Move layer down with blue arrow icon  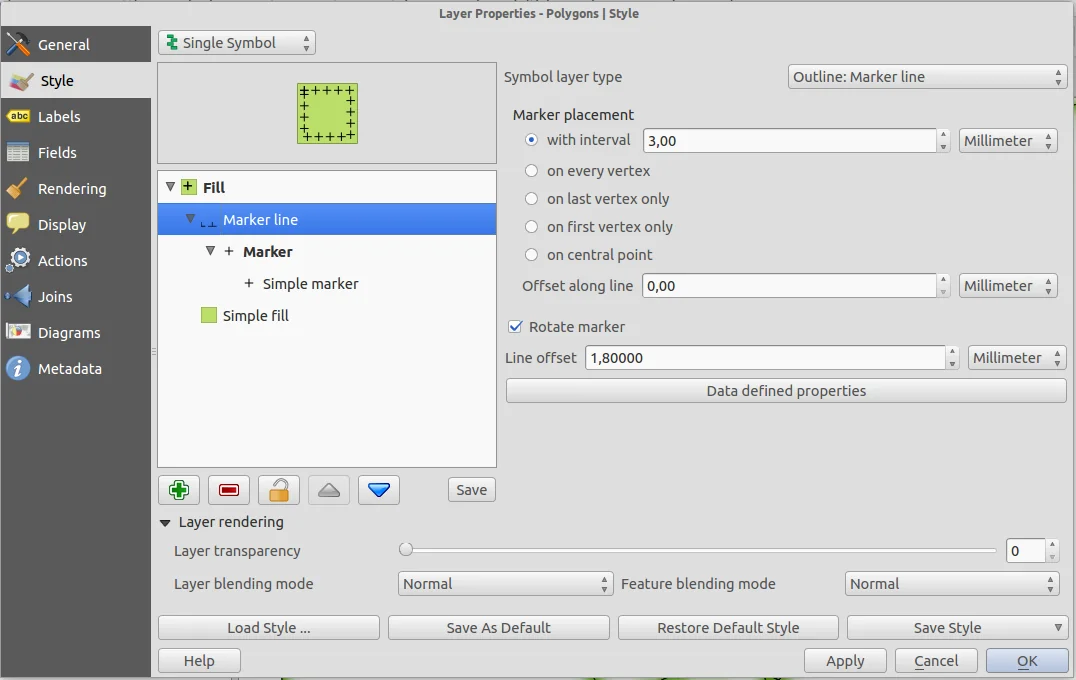[379, 490]
